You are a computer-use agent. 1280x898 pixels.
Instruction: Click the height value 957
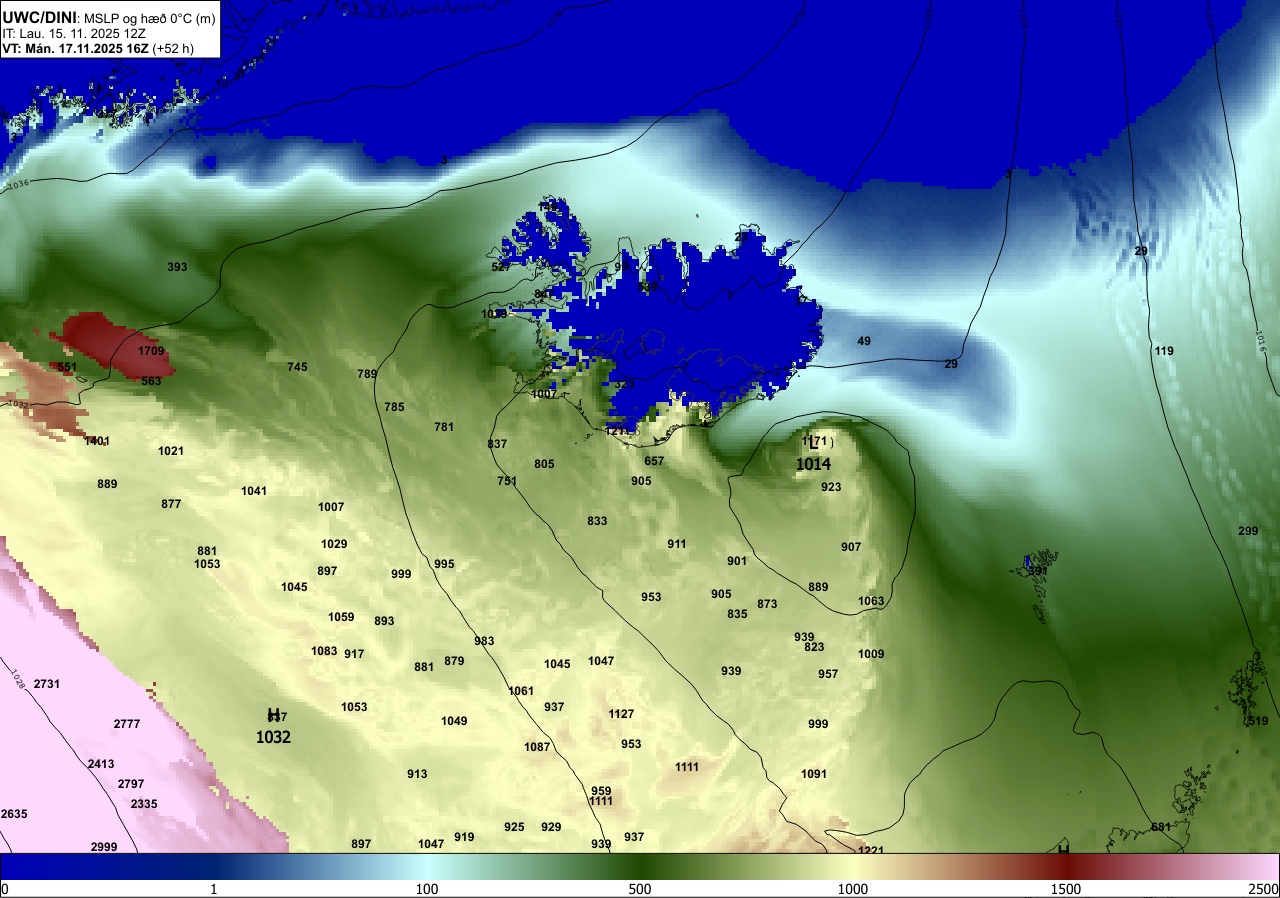coord(827,674)
